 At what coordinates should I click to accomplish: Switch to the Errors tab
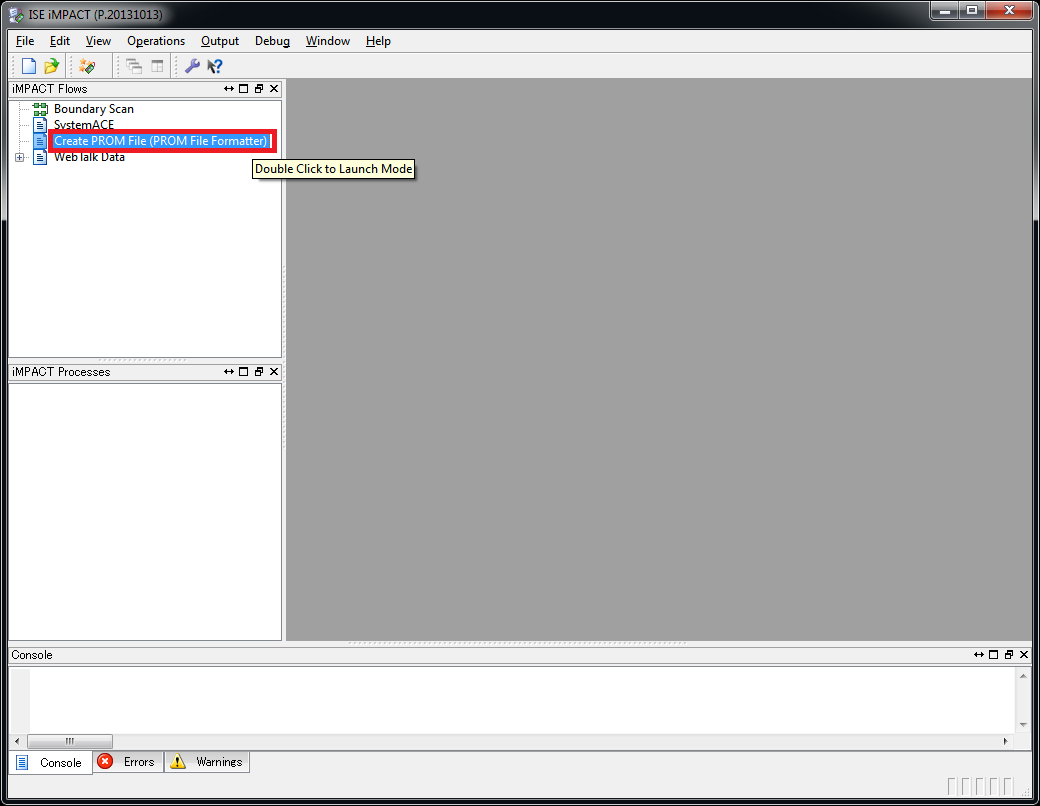127,762
